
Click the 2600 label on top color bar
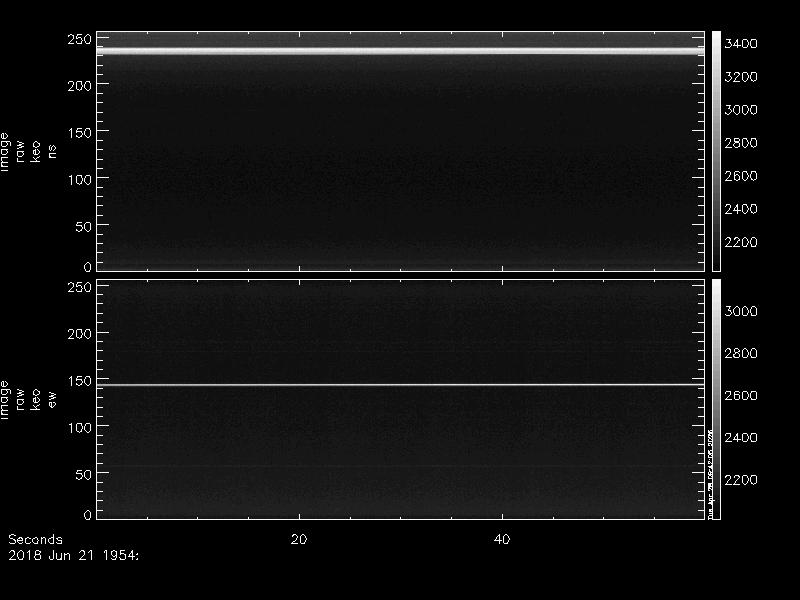click(741, 176)
